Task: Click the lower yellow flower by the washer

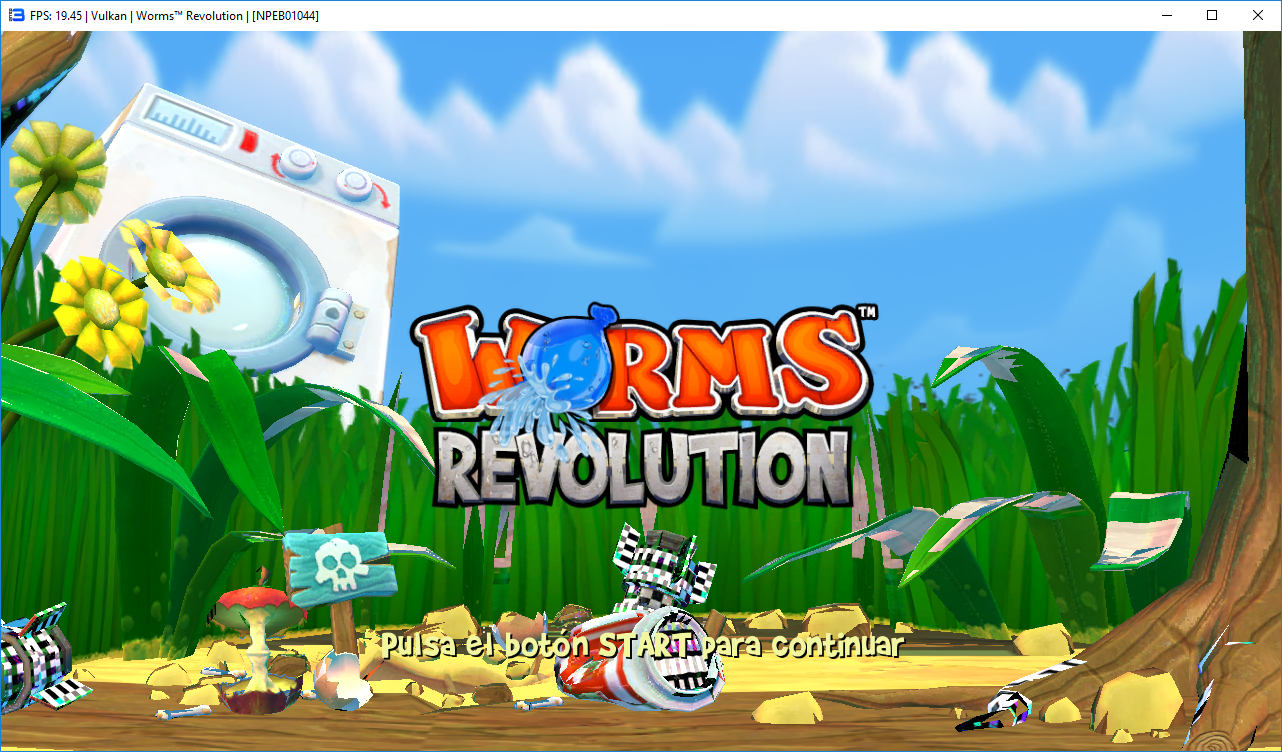Action: pyautogui.click(x=100, y=307)
